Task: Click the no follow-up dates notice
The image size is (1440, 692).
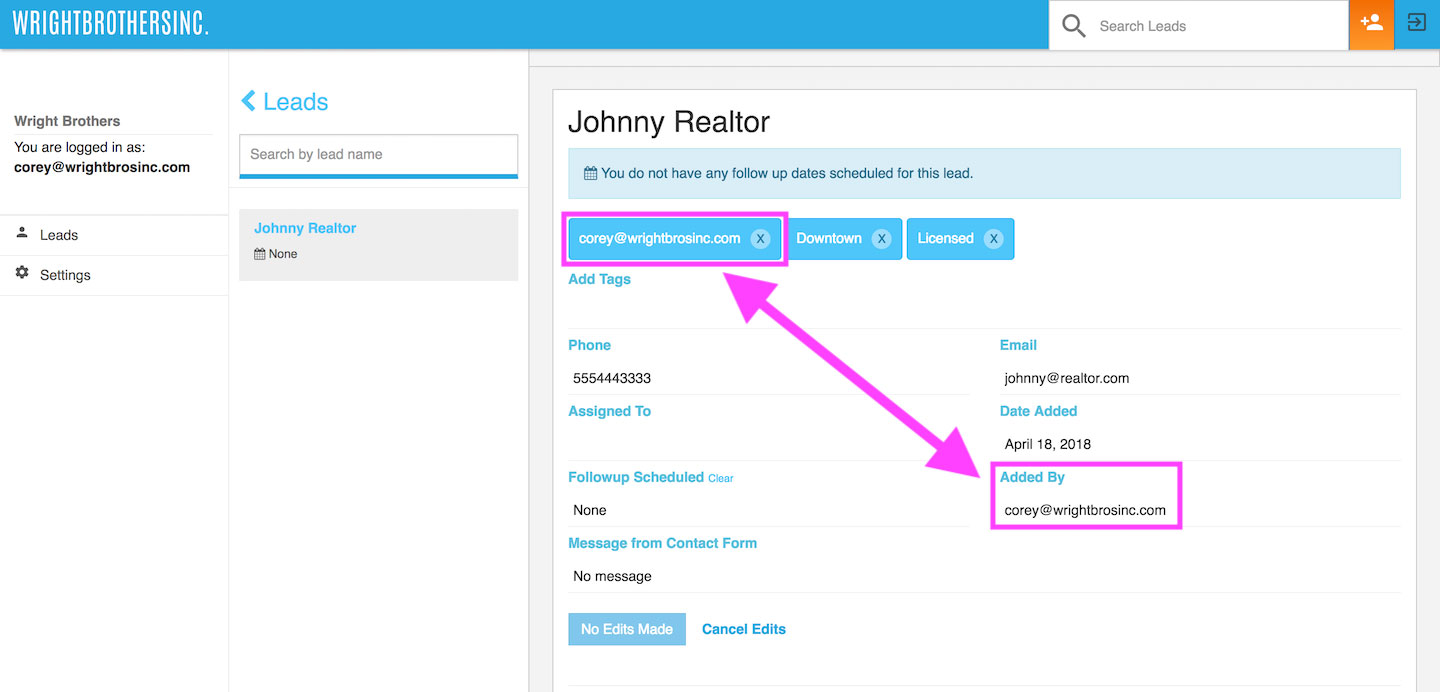Action: click(984, 173)
